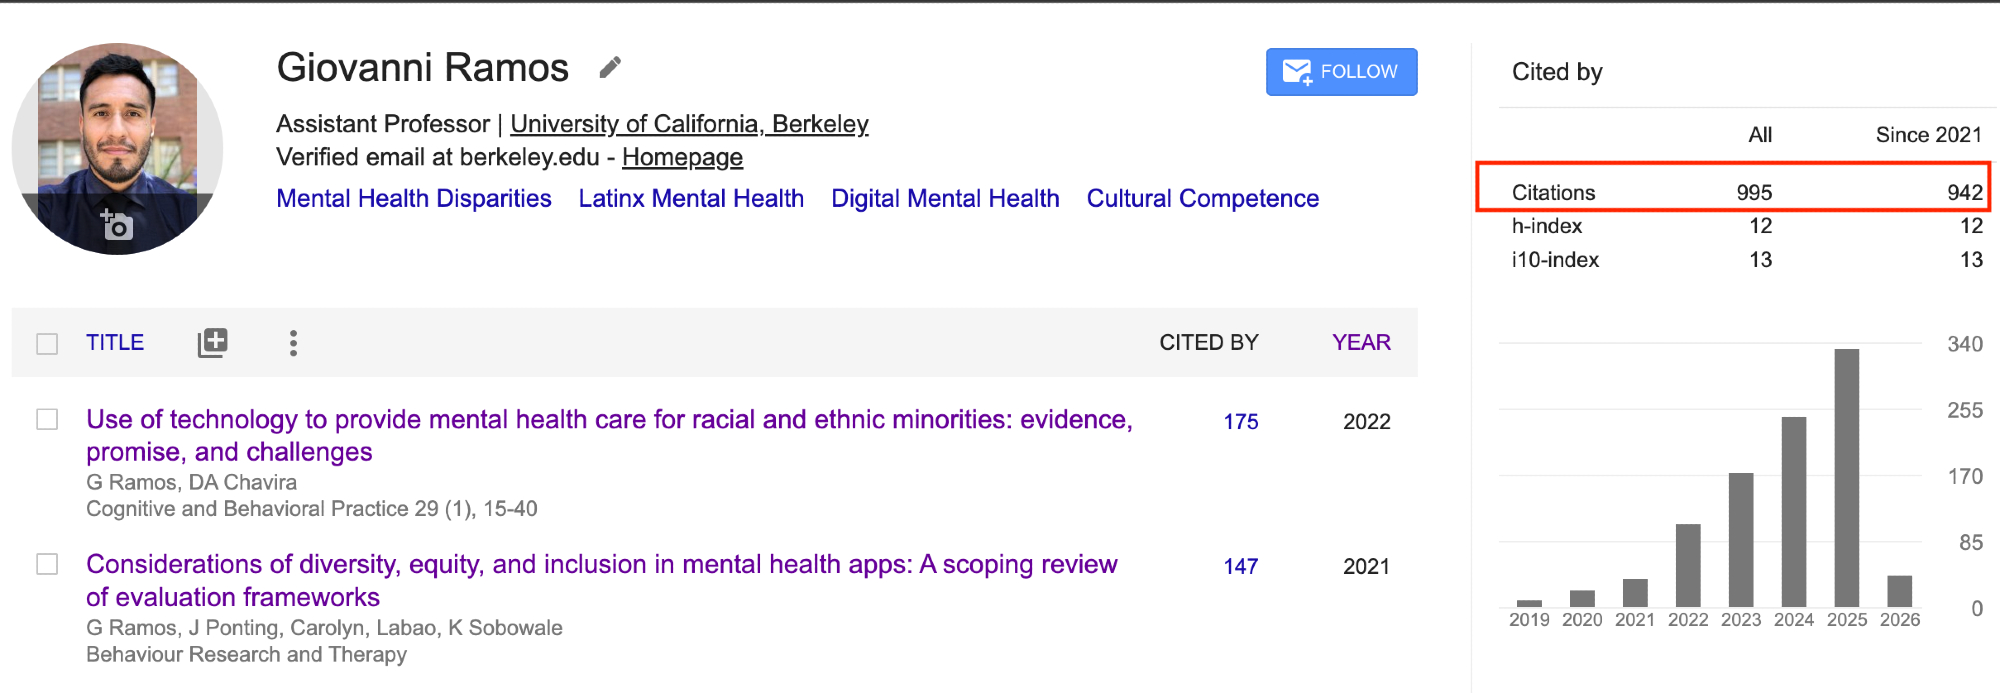Click the Cultural Competence interest tag
The image size is (2000, 693).
1202,199
